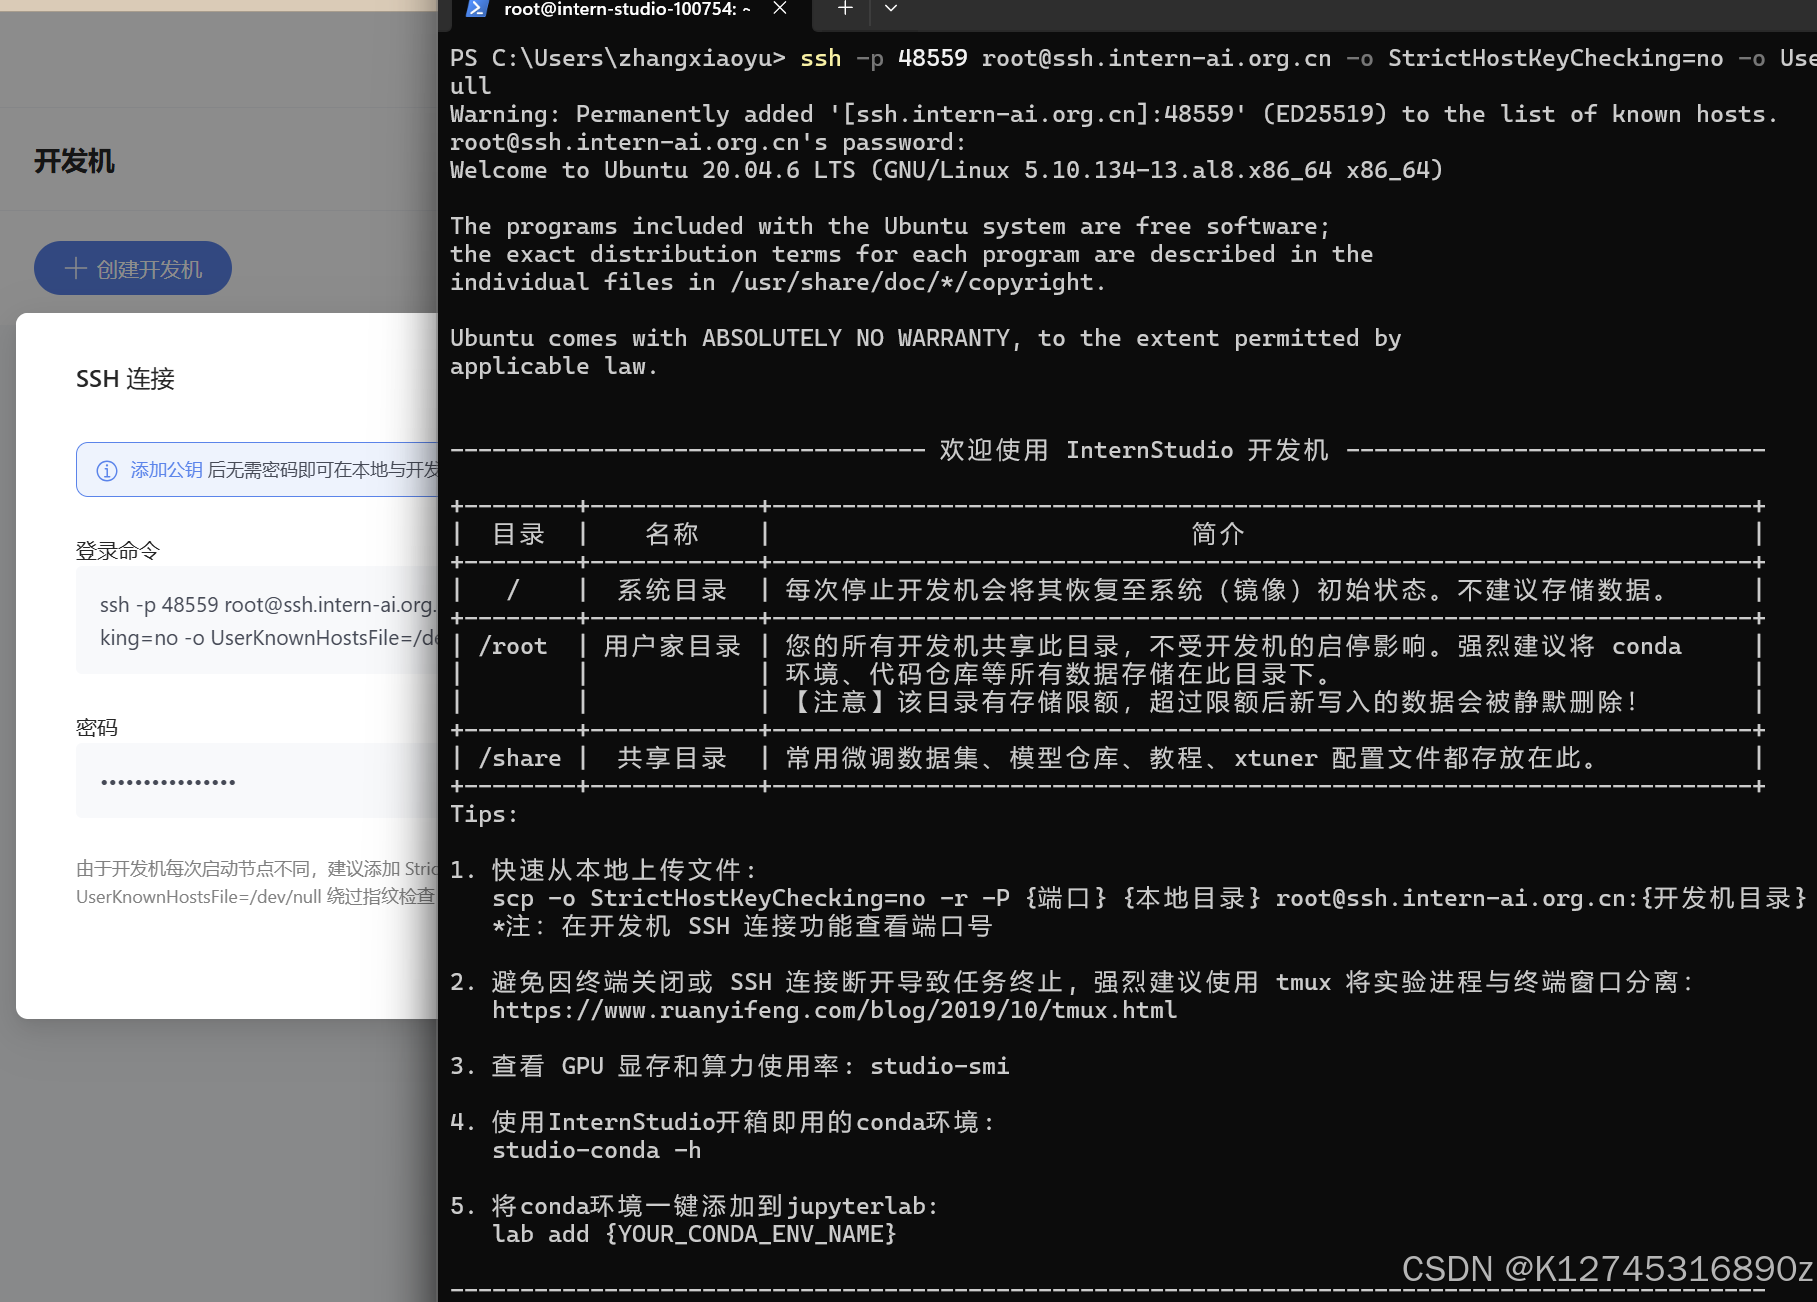Click the 名称 table column header

(x=672, y=534)
